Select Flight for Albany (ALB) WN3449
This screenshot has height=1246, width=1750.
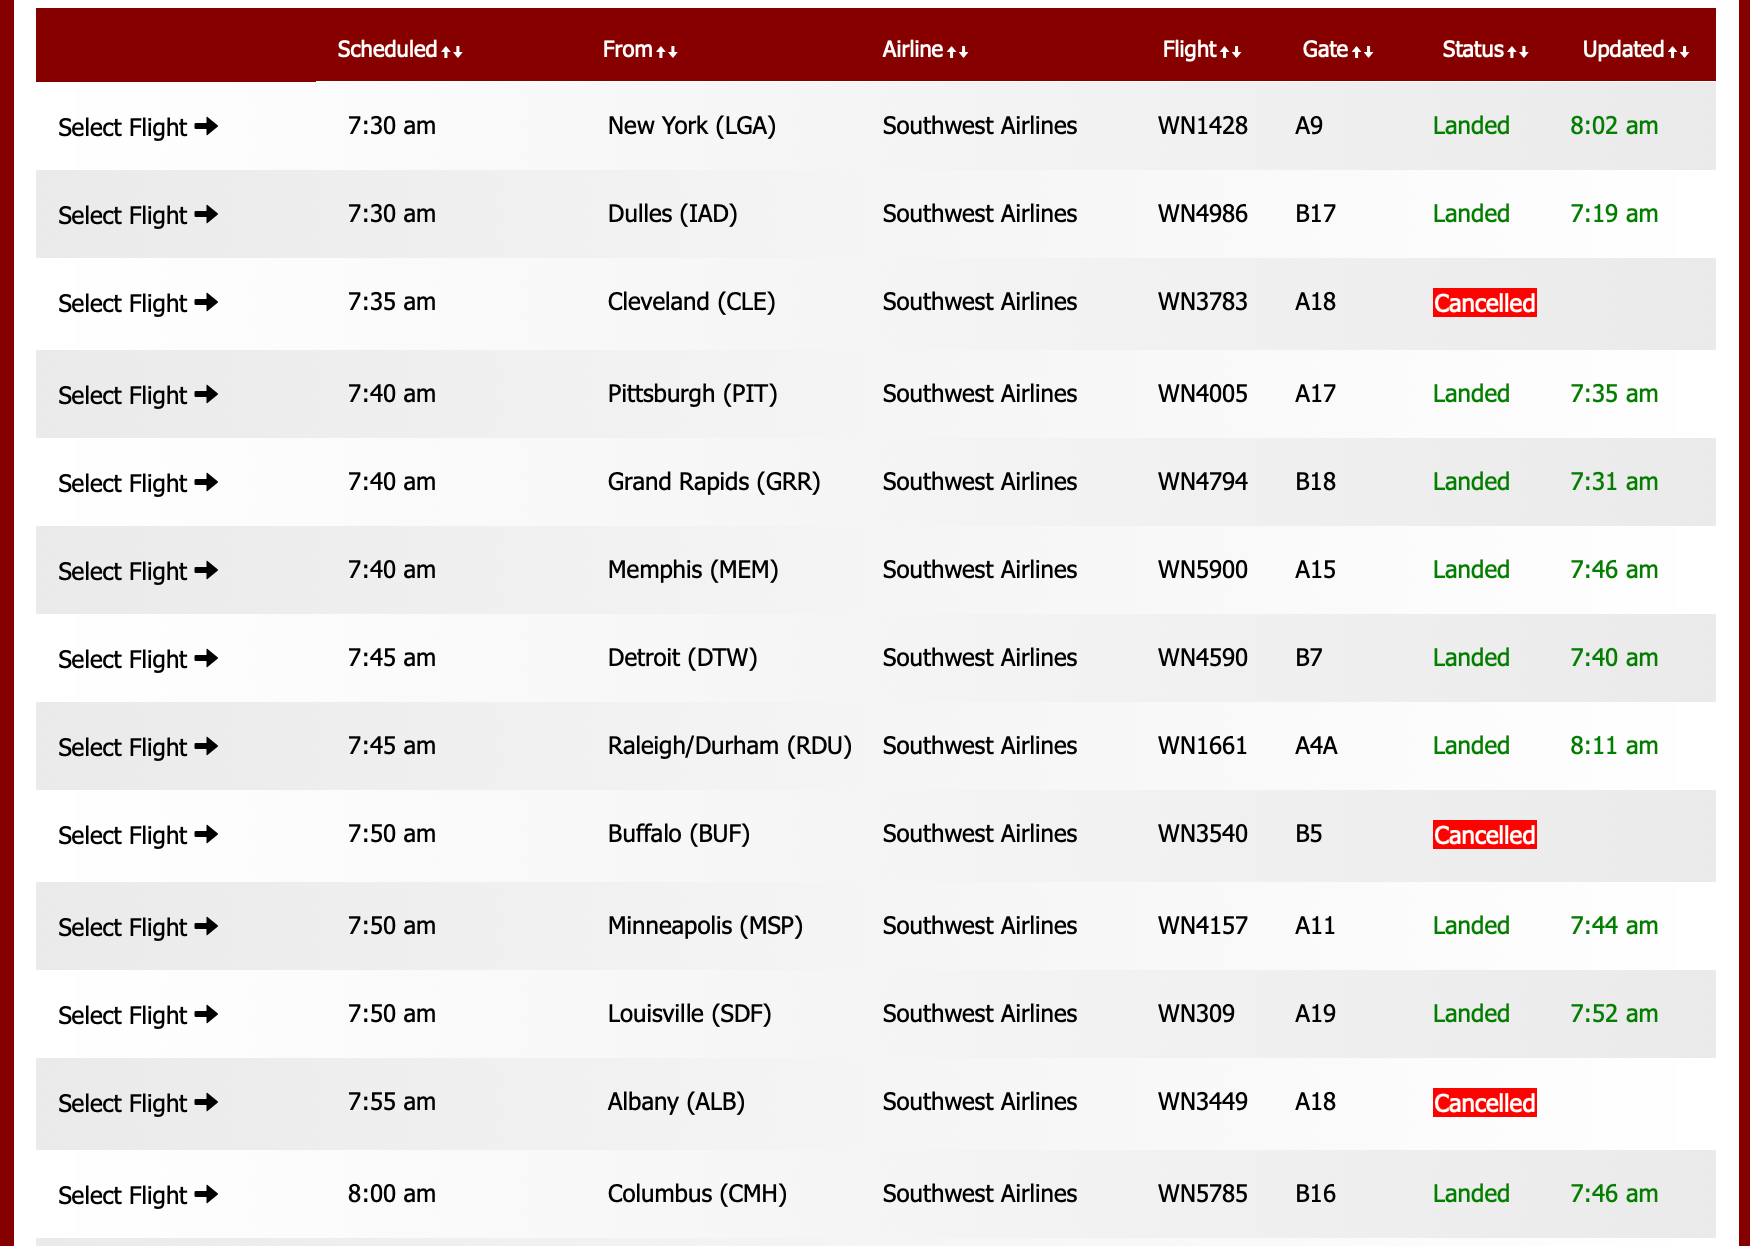click(138, 1103)
